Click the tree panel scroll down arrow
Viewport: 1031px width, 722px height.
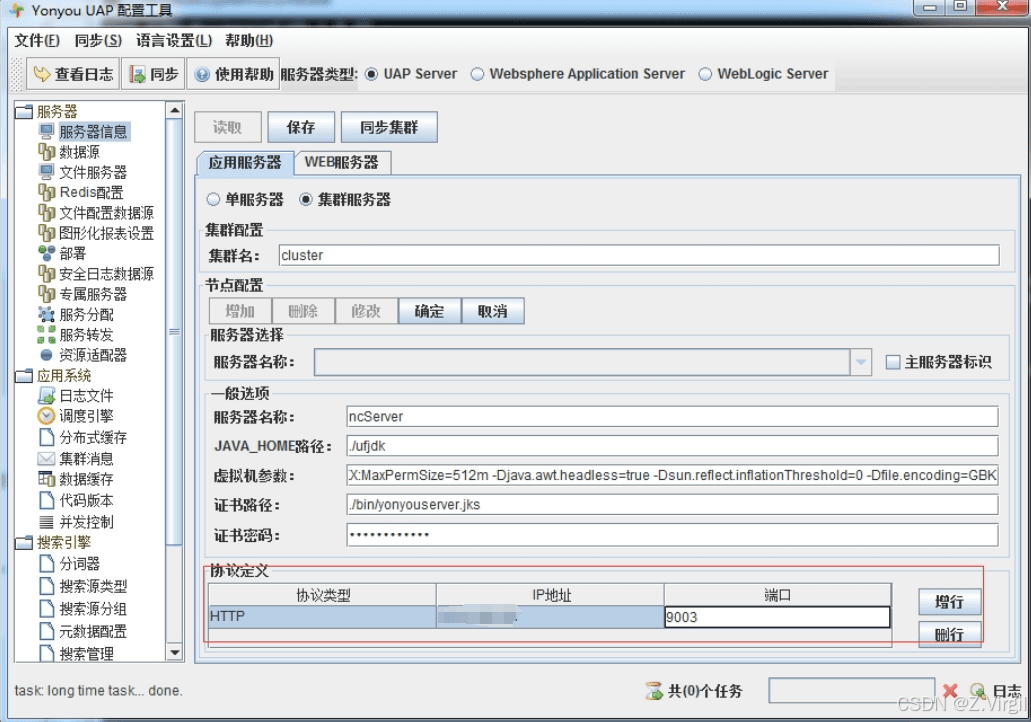(175, 653)
